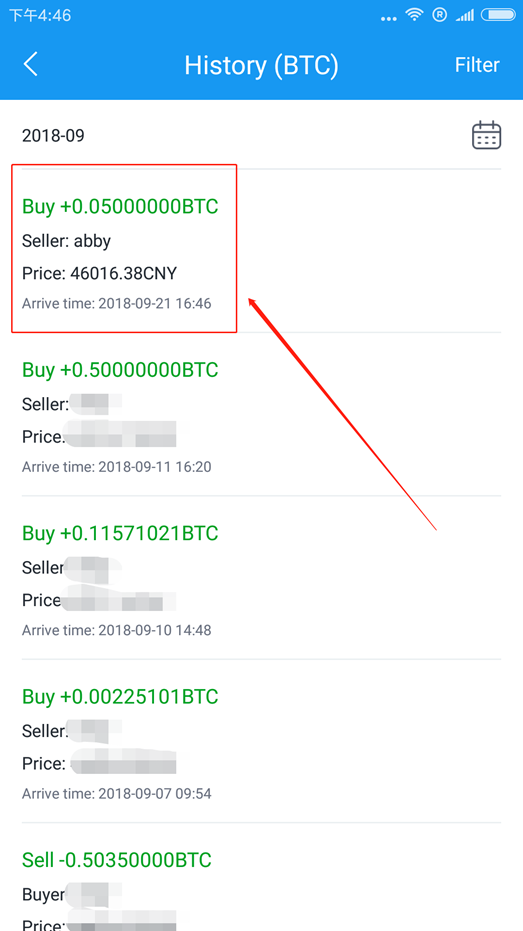
Task: Select the 2018-09 month label
Action: coord(53,136)
